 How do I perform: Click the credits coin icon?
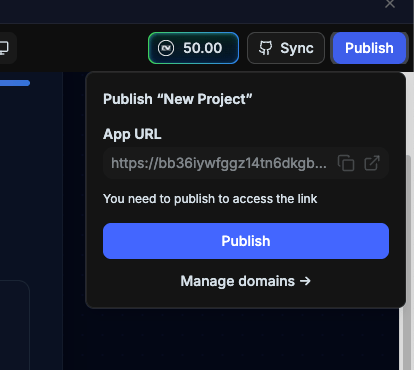click(166, 48)
